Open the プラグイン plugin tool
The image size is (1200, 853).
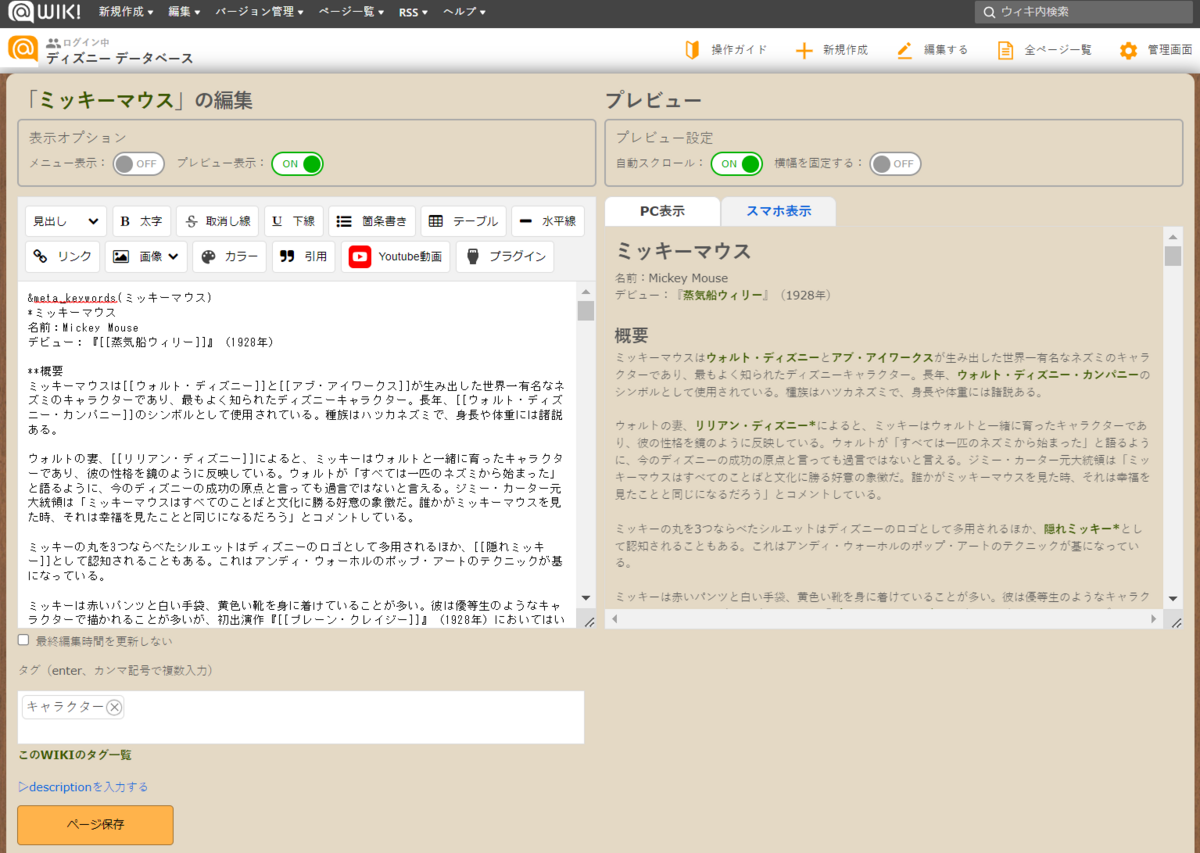[506, 257]
